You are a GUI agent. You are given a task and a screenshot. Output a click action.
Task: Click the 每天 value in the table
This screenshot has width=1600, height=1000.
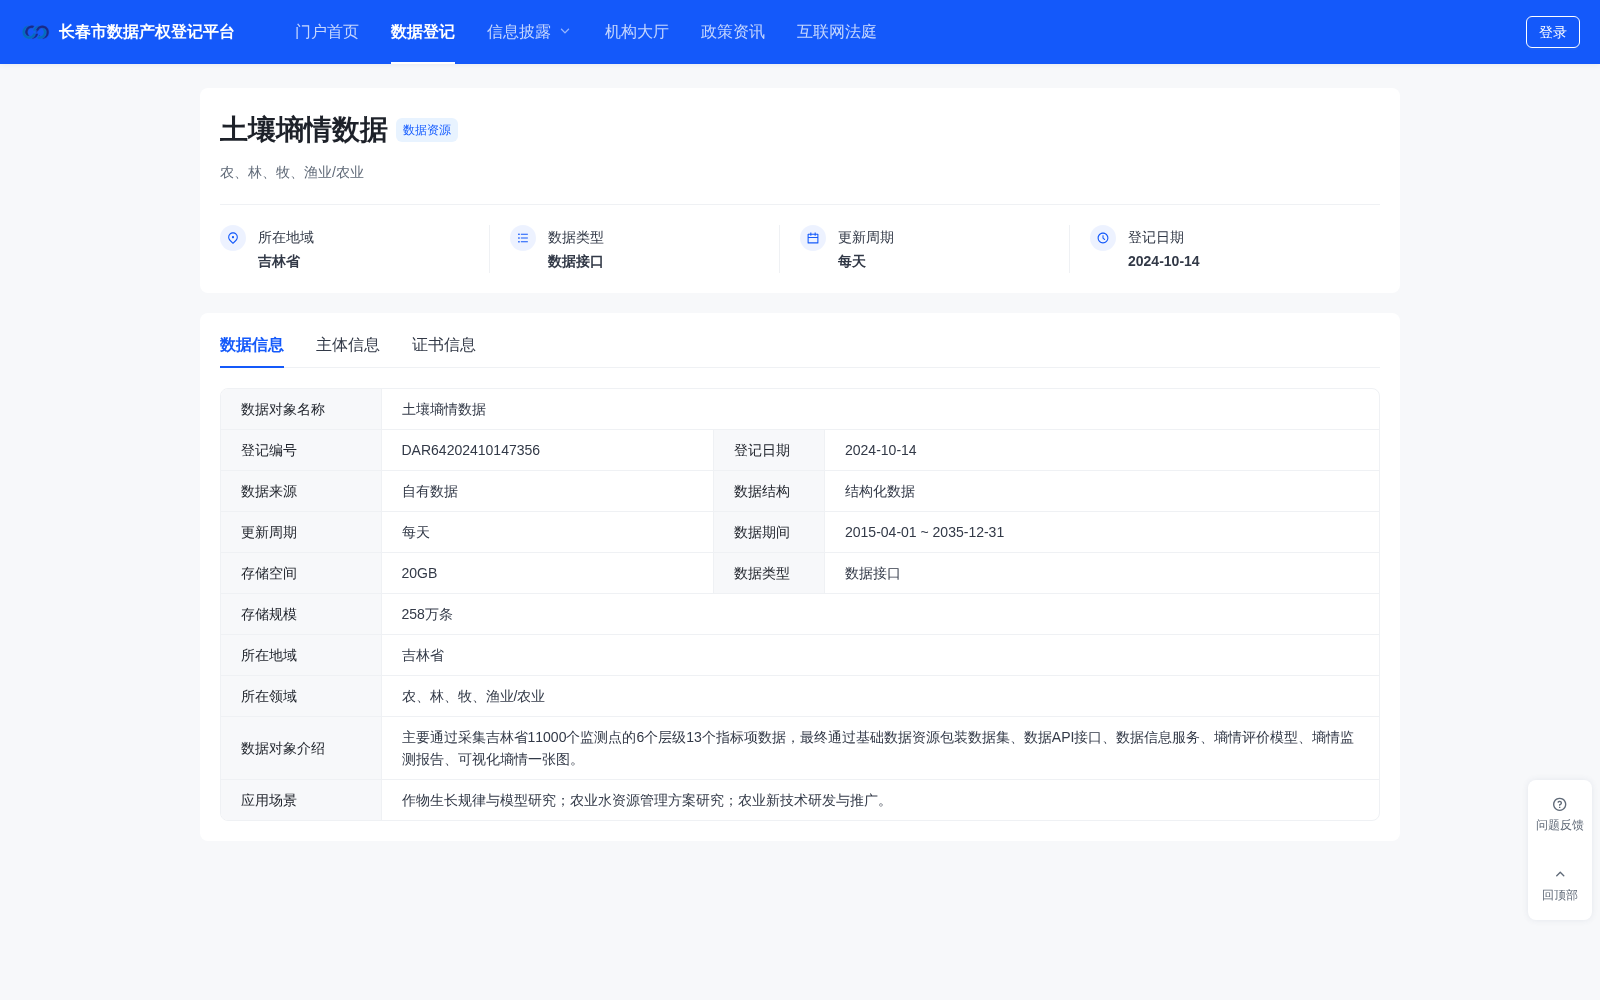[x=416, y=532]
